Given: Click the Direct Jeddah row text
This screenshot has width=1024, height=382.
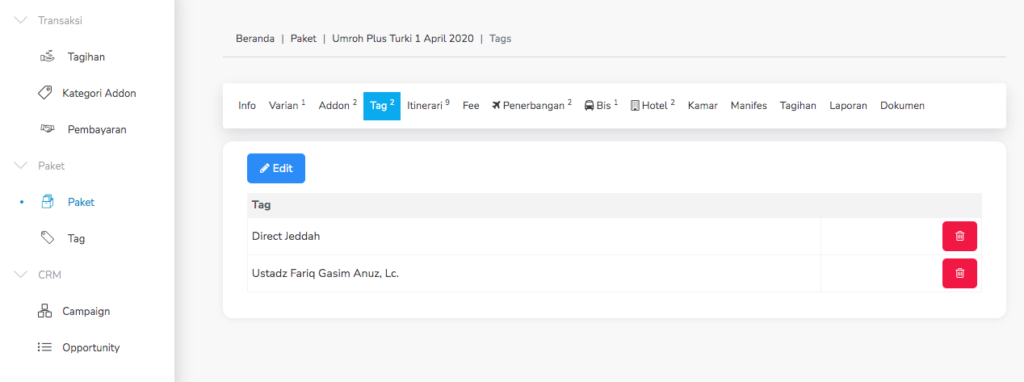Looking at the screenshot, I should (x=286, y=236).
